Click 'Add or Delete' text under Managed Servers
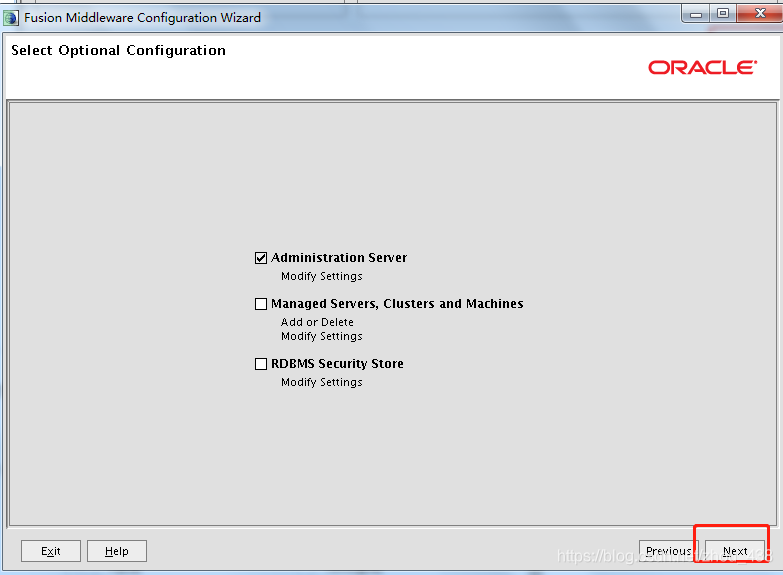 (317, 322)
